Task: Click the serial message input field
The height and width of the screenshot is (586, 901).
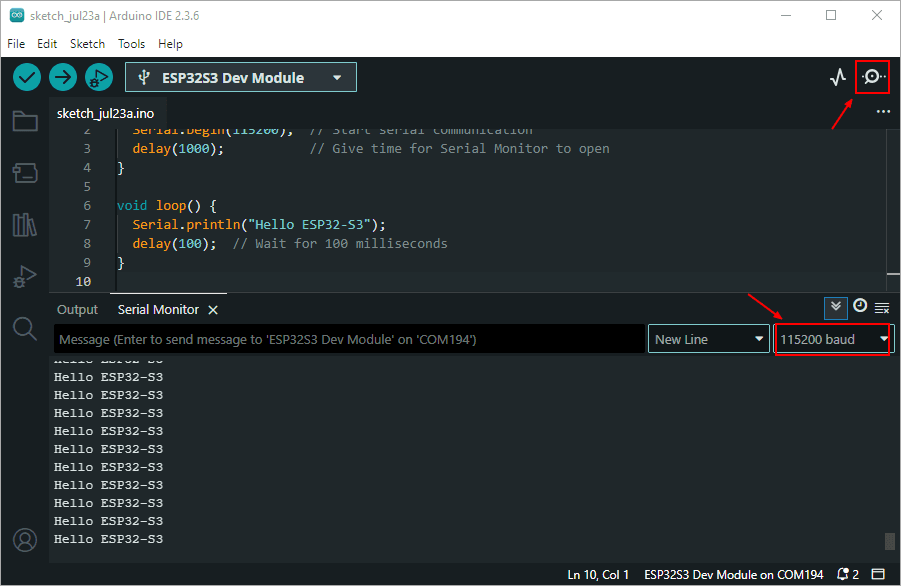Action: click(x=349, y=339)
